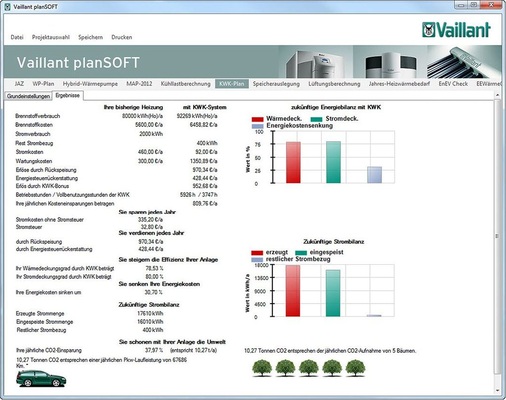Switch to the Kühllastberechnung tab
506x400 pixels.
[186, 84]
